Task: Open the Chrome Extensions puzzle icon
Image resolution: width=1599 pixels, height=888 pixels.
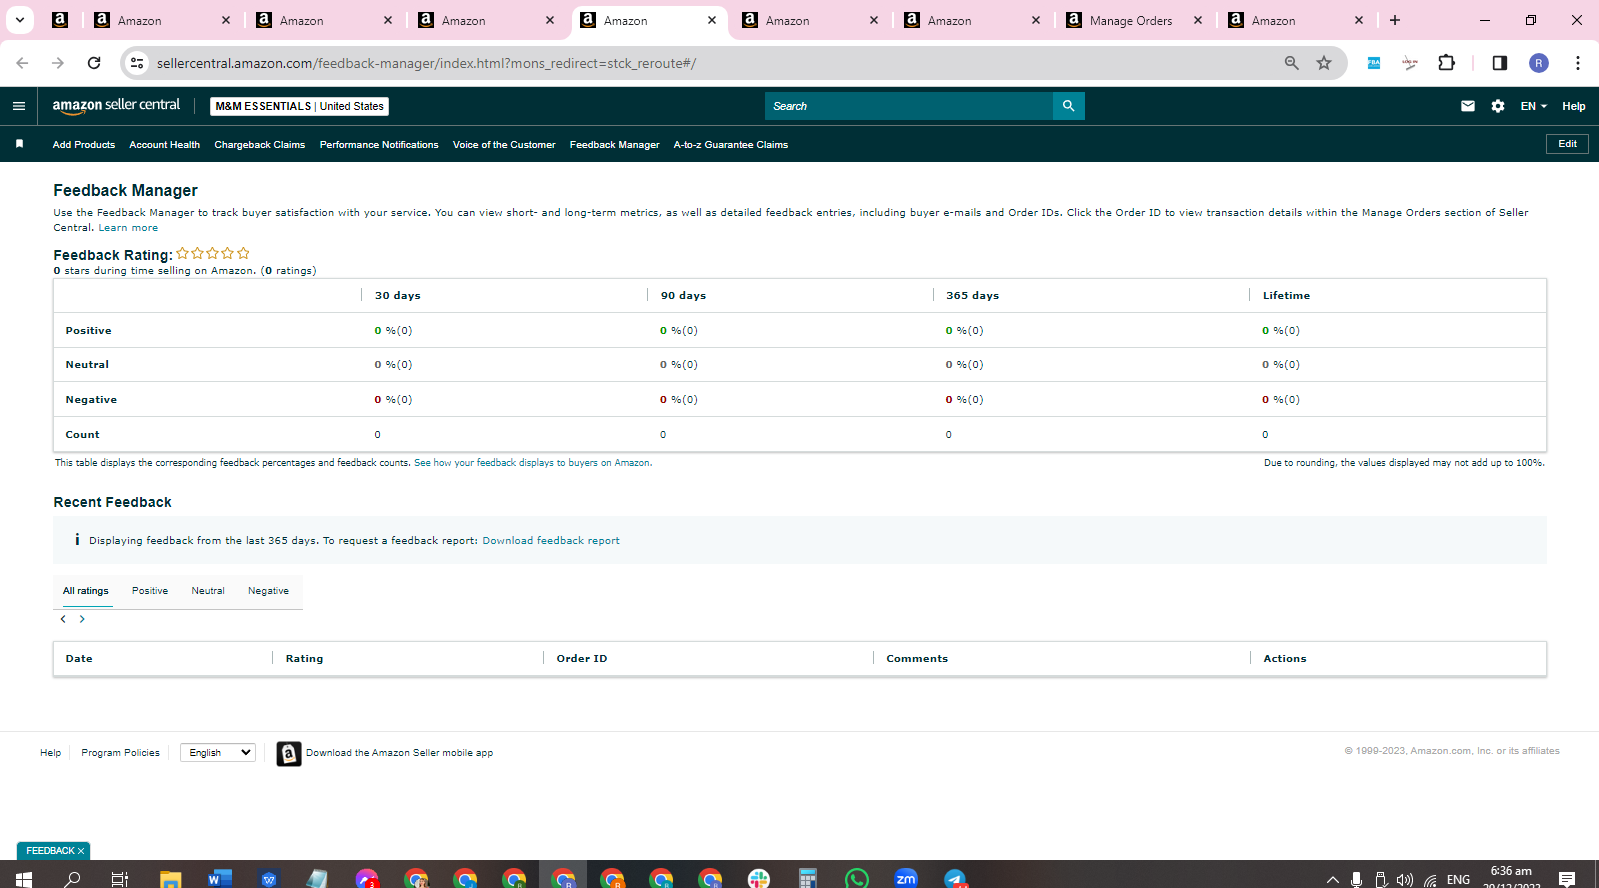Action: [x=1446, y=63]
